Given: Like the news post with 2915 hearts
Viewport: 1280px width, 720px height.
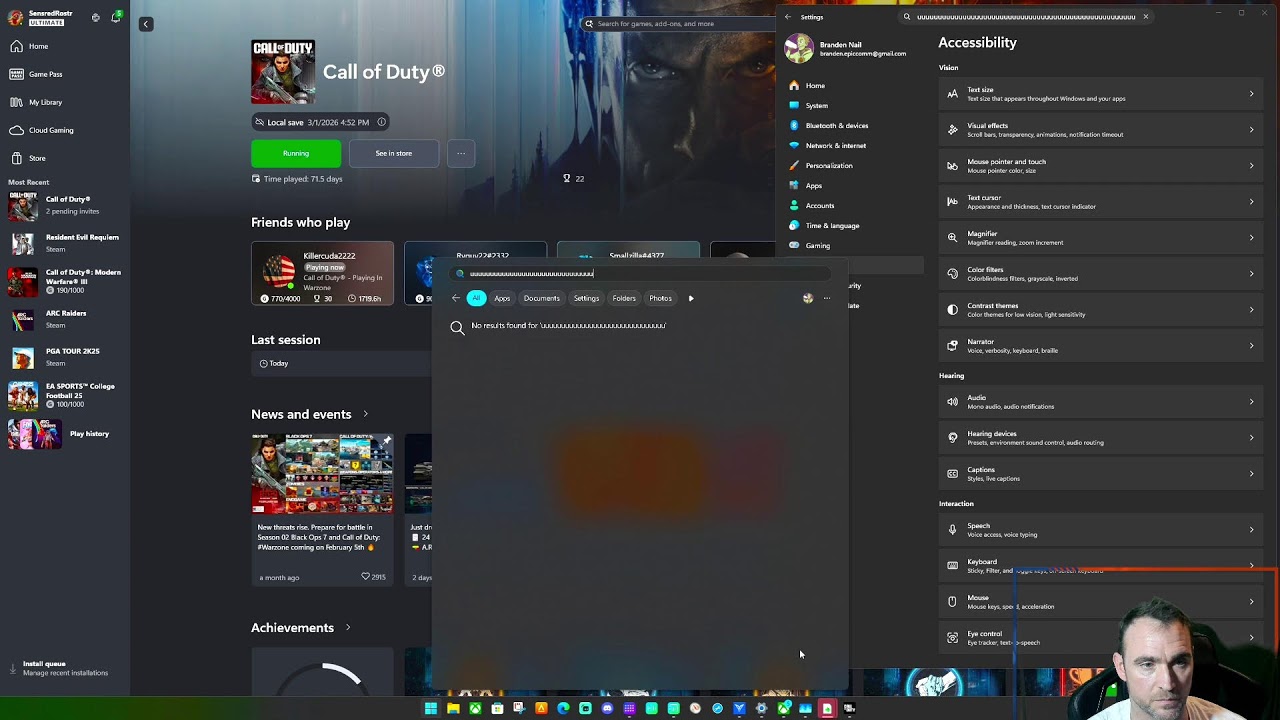Looking at the screenshot, I should 366,577.
